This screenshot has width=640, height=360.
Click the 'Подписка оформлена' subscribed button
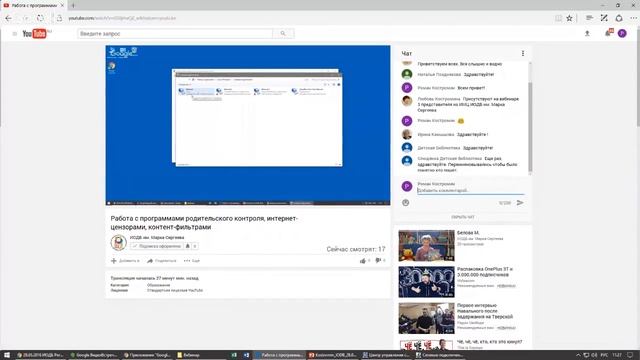157,246
